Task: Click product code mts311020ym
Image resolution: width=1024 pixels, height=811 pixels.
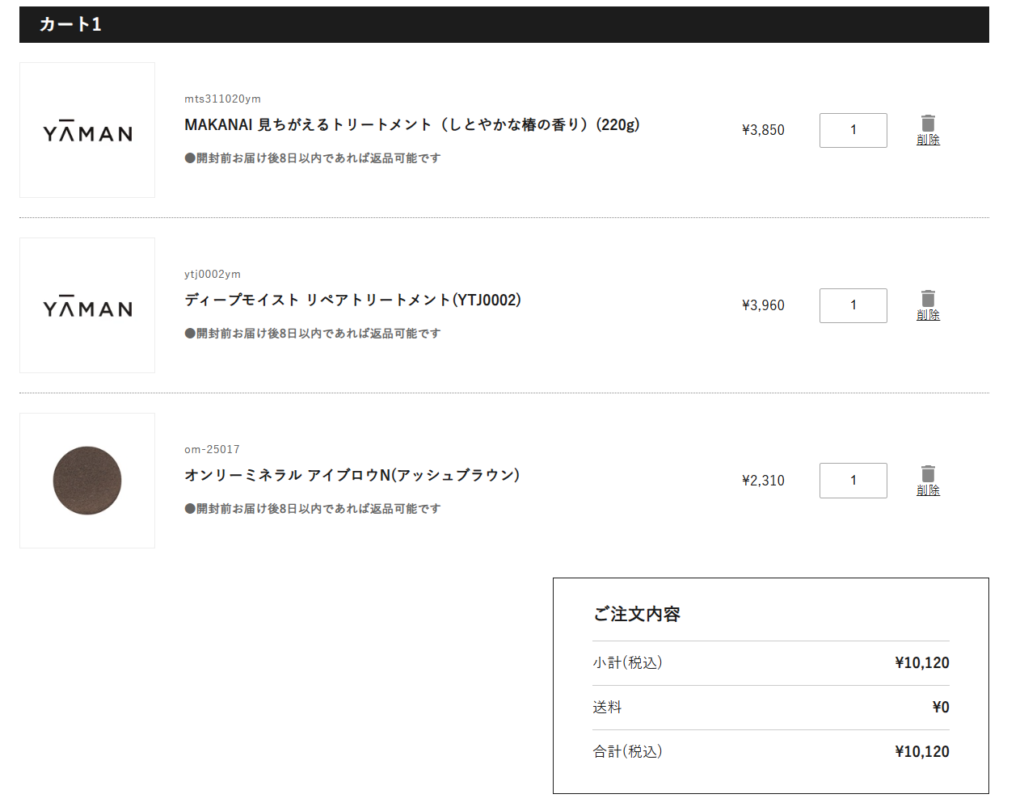Action: click(222, 98)
